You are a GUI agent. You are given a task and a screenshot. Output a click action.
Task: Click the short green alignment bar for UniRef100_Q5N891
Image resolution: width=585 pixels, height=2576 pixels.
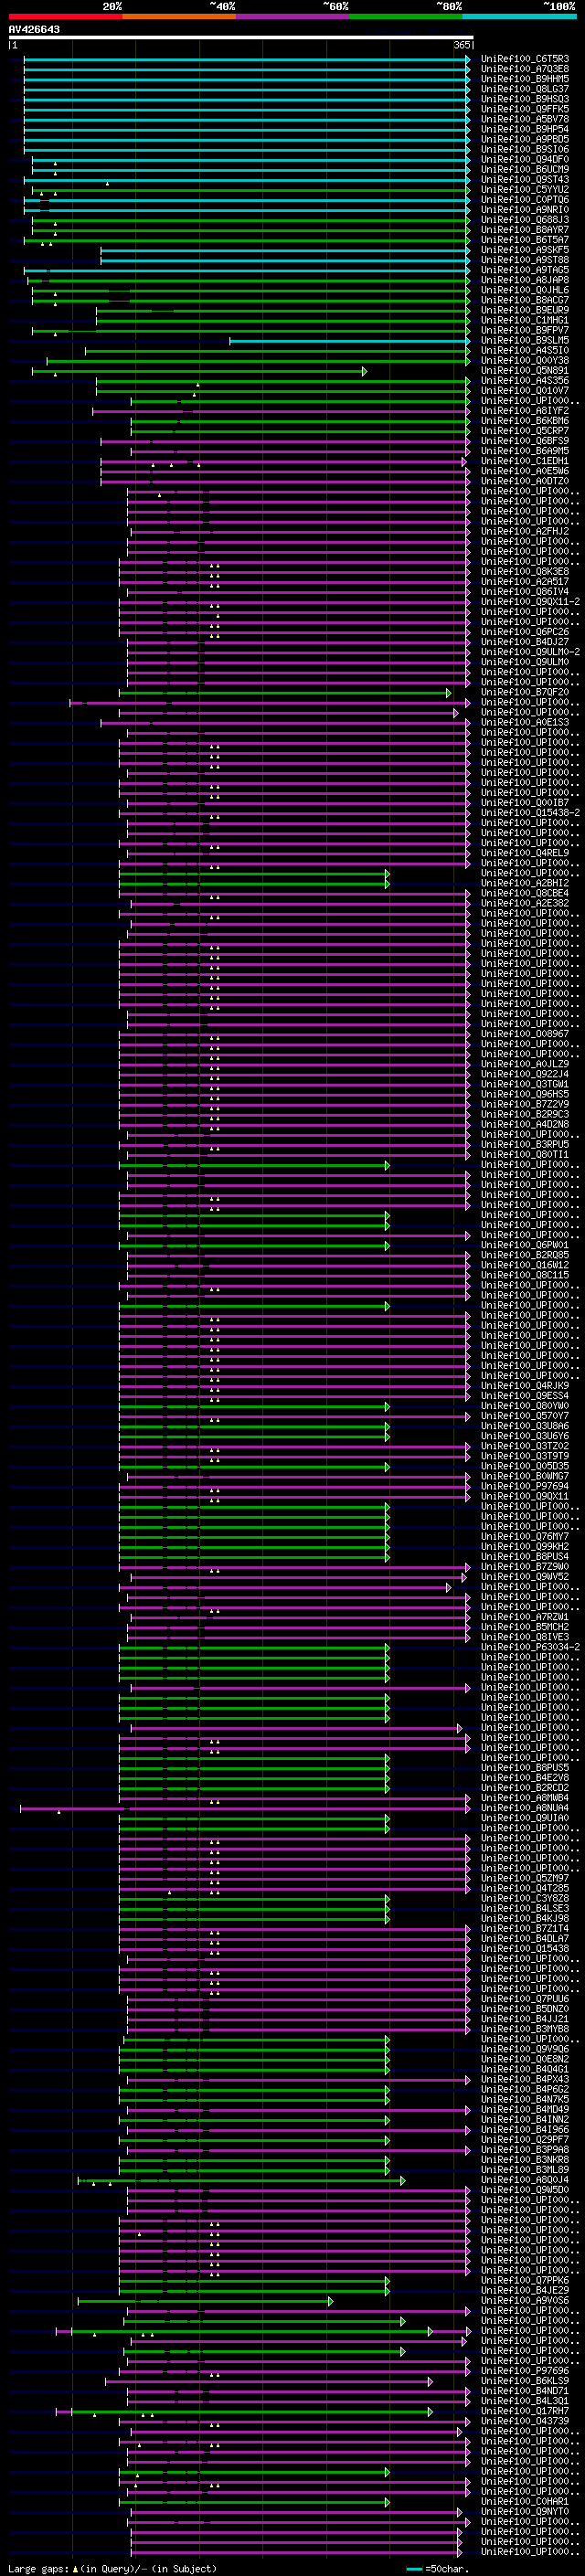pyautogui.click(x=200, y=371)
